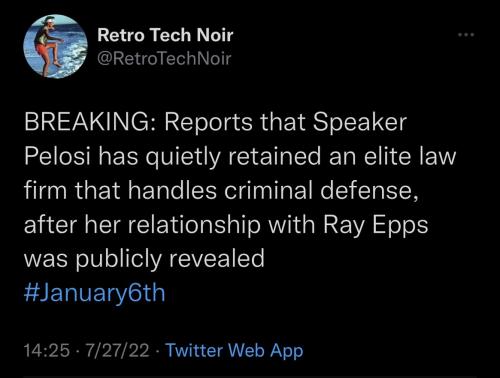This screenshot has width=500, height=378.
Task: Click the word Reports in the tweet
Action: [207, 123]
